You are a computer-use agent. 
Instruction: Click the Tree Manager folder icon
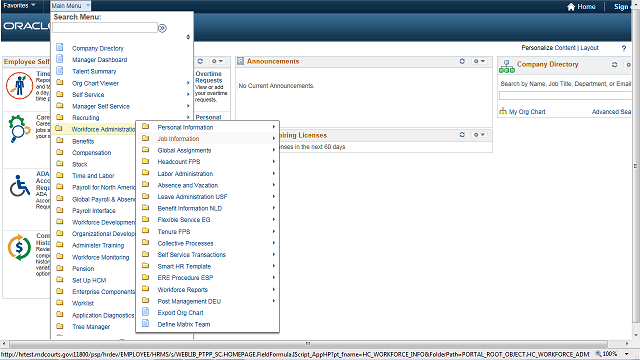tap(60, 326)
